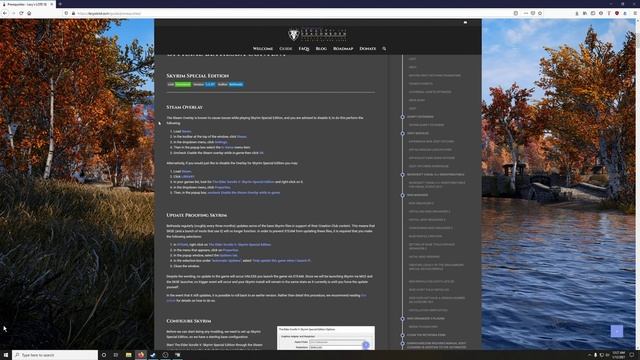This screenshot has width=640, height=360.
Task: Click the browser forward arrow
Action: [x=13, y=13]
